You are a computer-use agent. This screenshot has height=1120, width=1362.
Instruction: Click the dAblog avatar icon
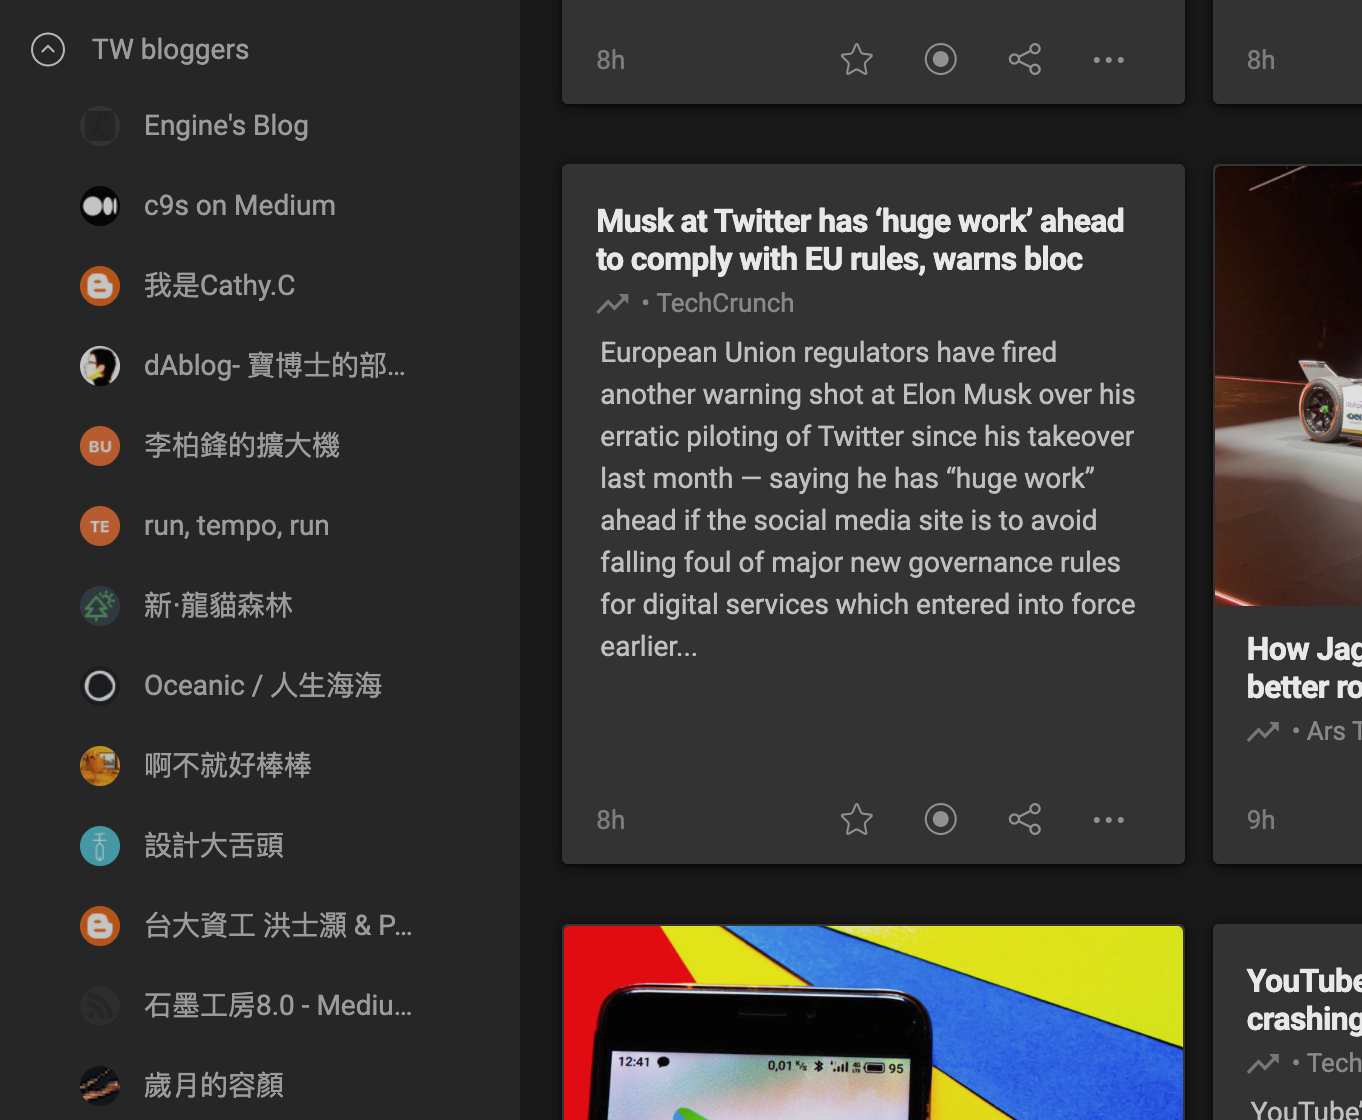(x=100, y=366)
